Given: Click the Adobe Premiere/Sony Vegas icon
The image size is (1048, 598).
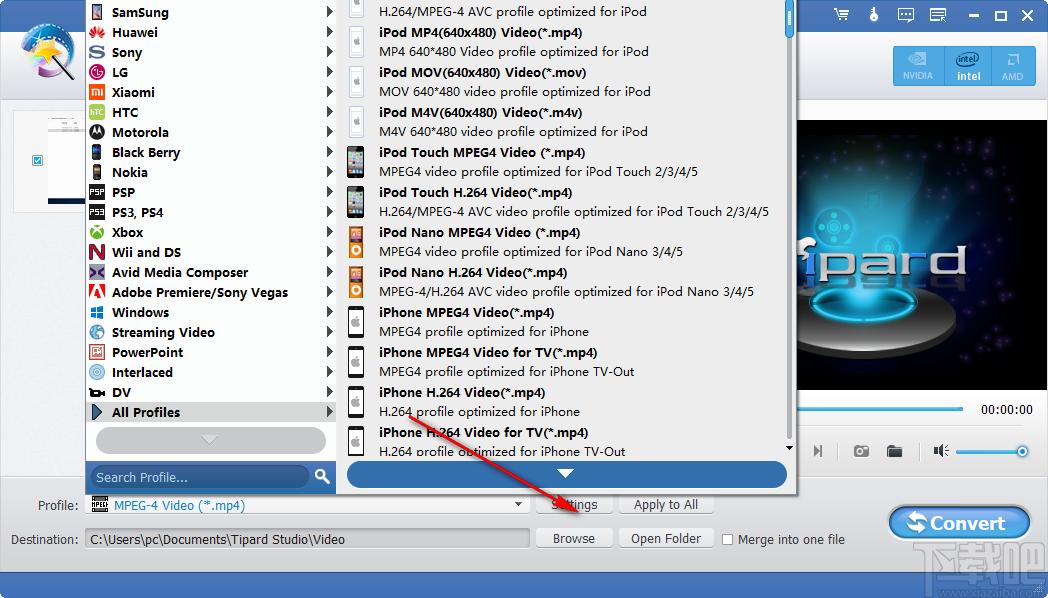Looking at the screenshot, I should [x=97, y=292].
